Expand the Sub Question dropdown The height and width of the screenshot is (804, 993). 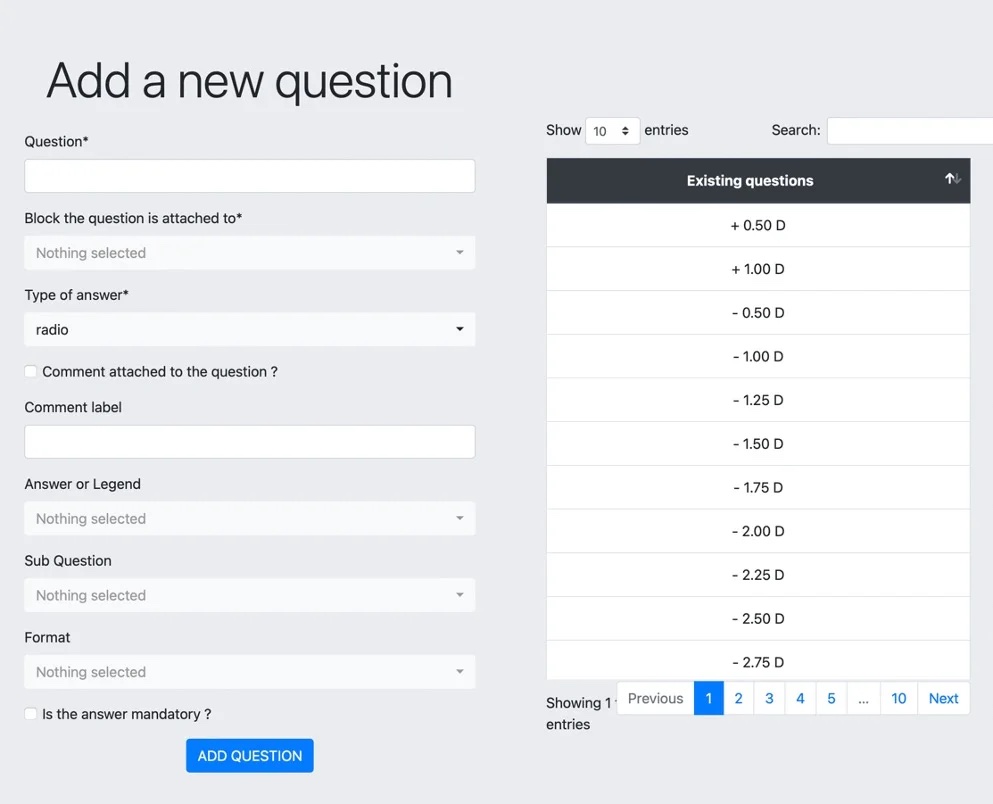pyautogui.click(x=249, y=596)
